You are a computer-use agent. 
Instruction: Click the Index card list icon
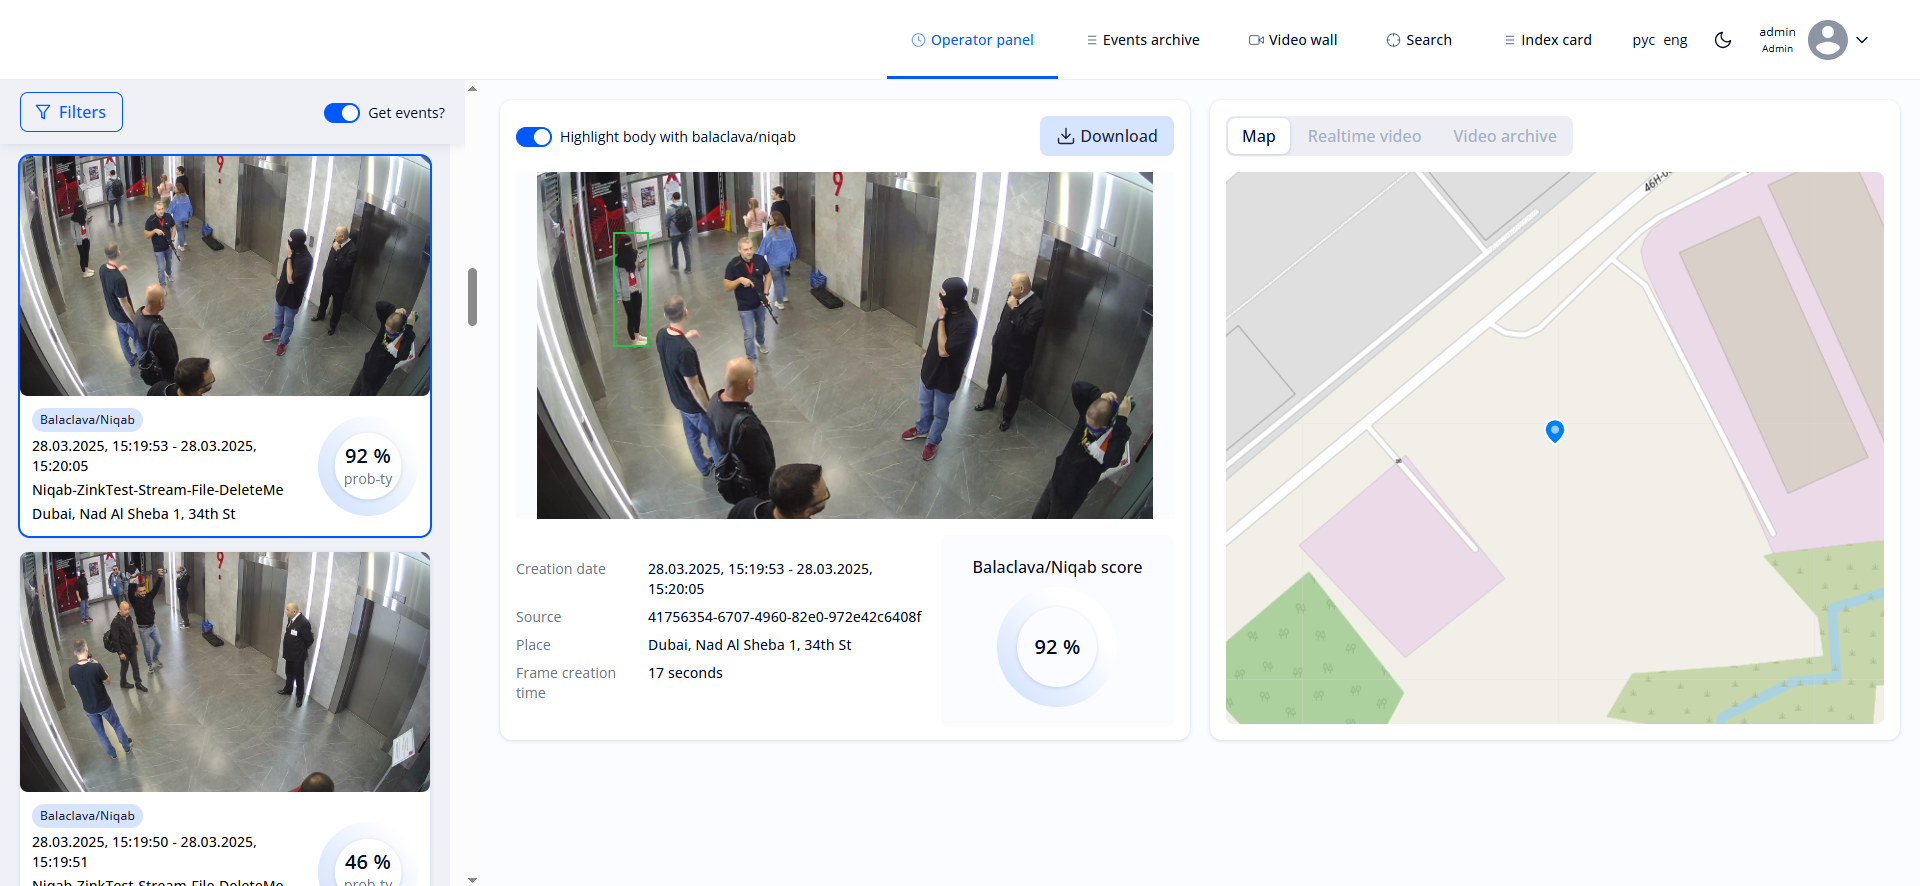click(1510, 40)
